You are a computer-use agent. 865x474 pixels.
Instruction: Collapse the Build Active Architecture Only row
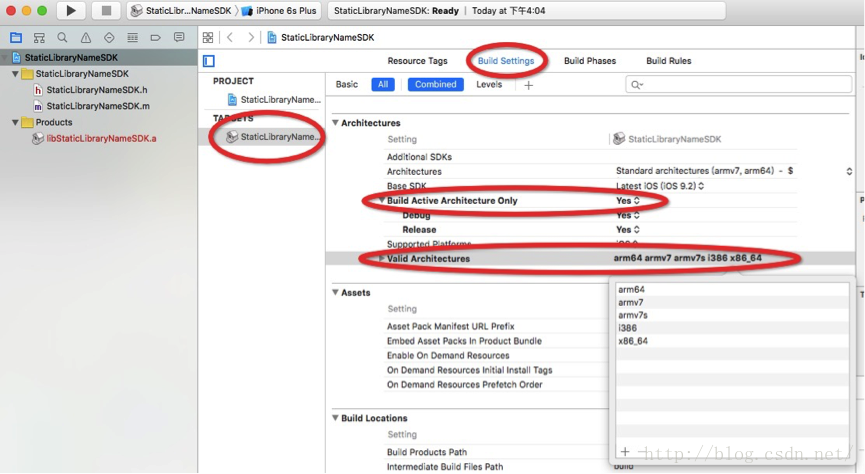[x=381, y=200]
